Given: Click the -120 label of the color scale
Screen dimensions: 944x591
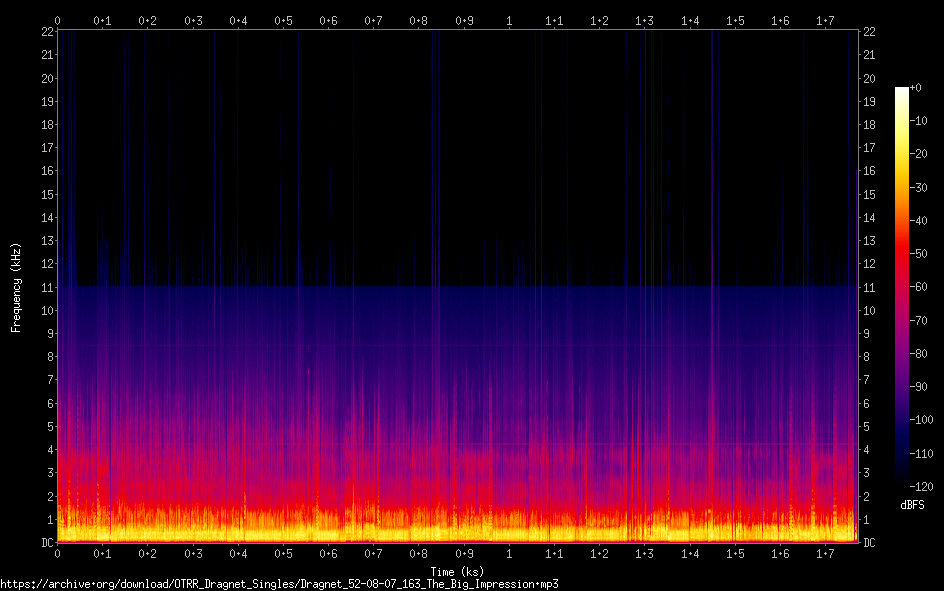Looking at the screenshot, I should pyautogui.click(x=920, y=485).
